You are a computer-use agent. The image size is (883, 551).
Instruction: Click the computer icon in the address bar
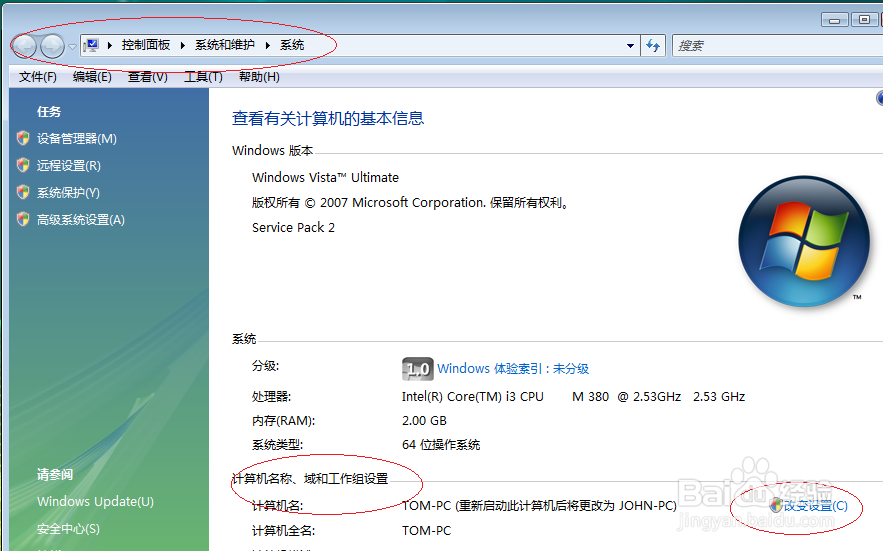tap(92, 45)
